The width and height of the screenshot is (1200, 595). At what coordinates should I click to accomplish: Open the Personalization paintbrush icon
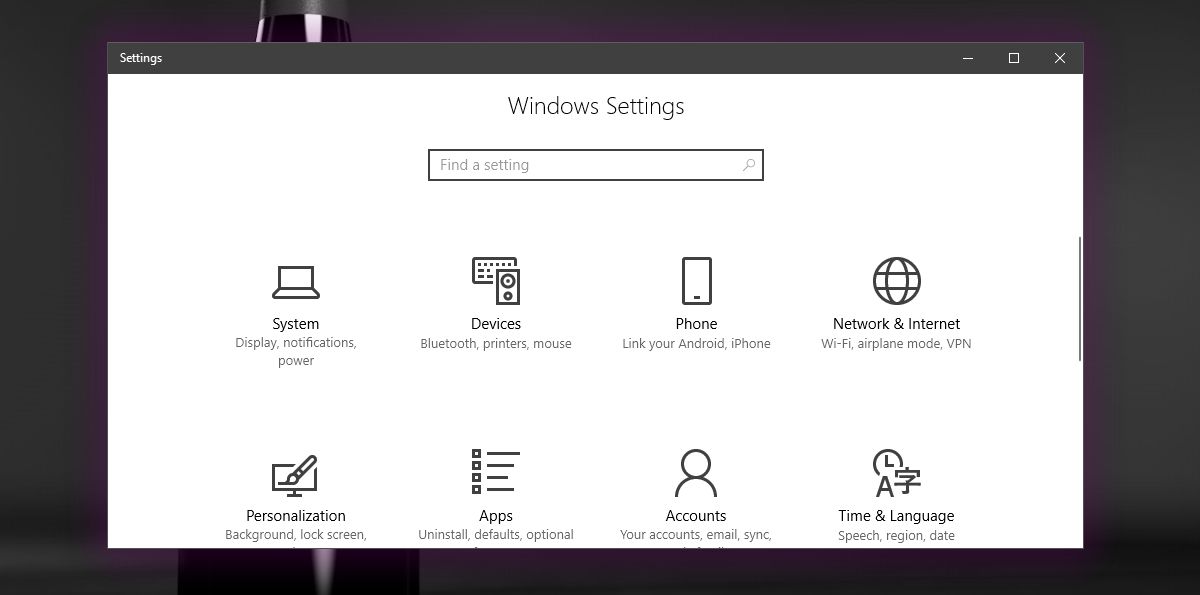[295, 476]
